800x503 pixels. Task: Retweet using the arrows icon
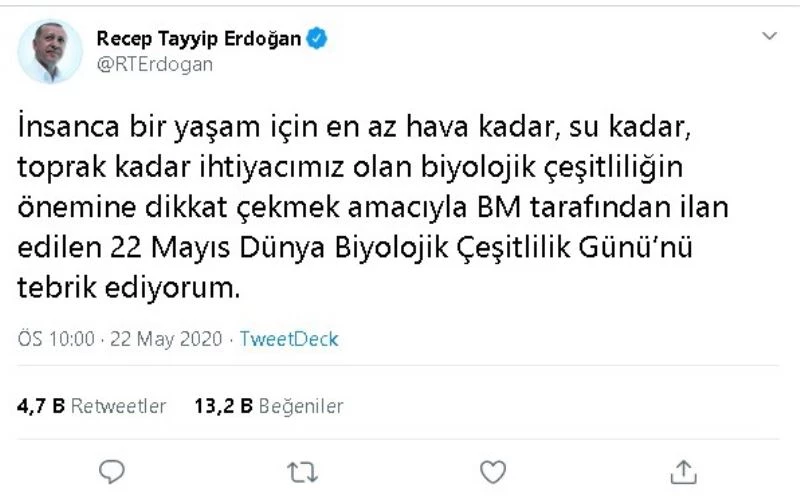(299, 470)
